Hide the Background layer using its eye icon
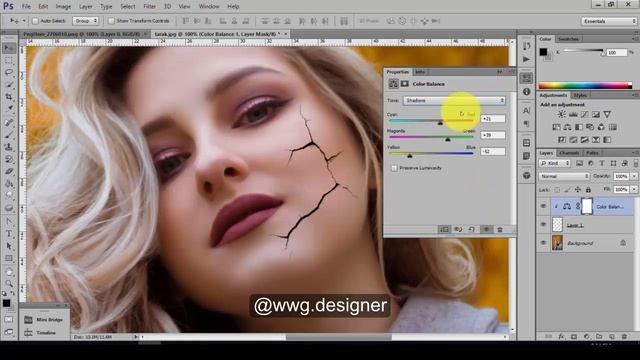 pos(543,243)
